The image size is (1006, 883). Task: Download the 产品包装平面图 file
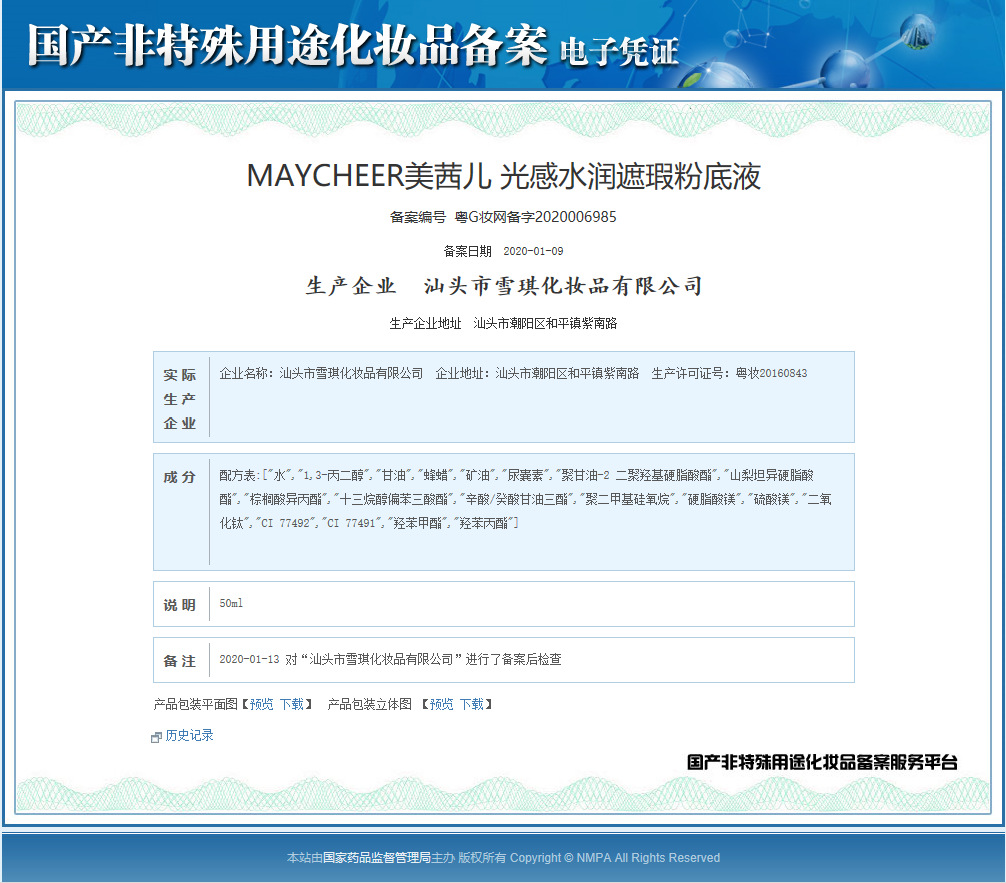point(292,705)
